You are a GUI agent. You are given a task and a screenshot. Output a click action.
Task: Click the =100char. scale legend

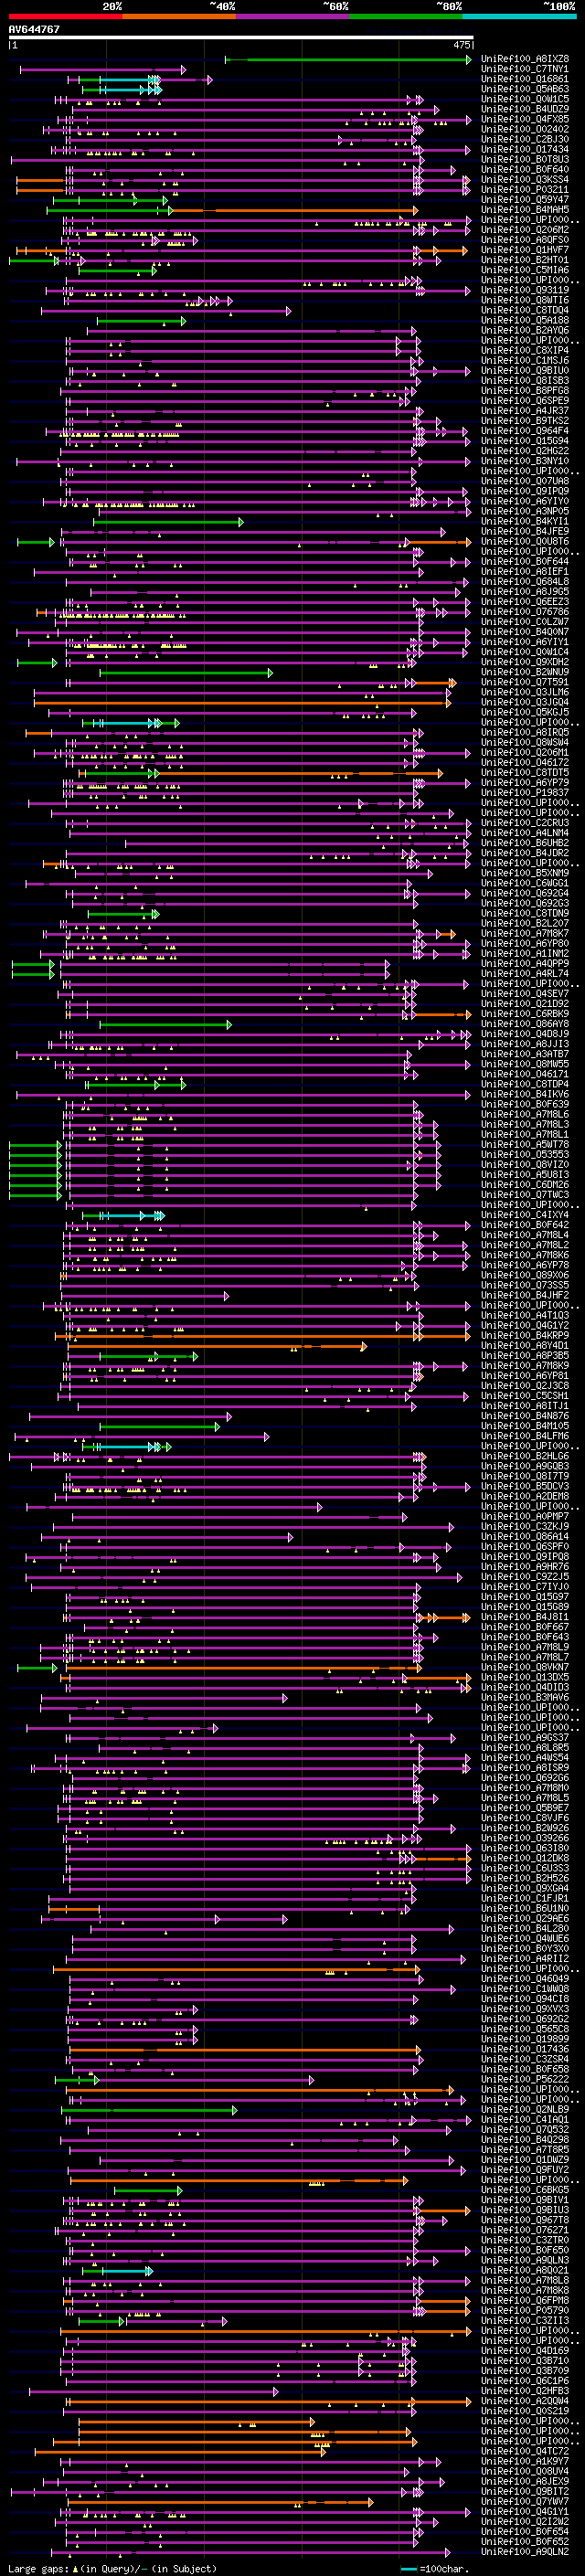tap(434, 2568)
